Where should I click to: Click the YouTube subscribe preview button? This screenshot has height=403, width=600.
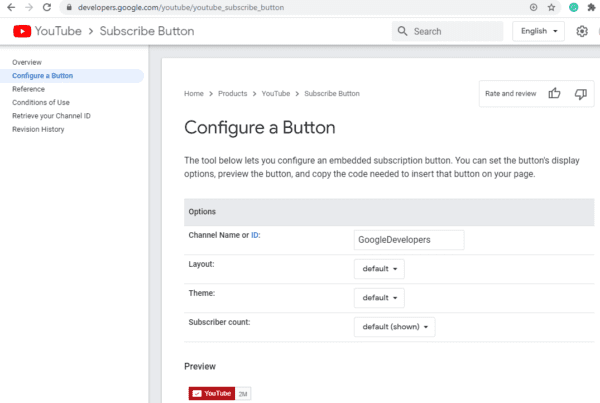click(212, 393)
